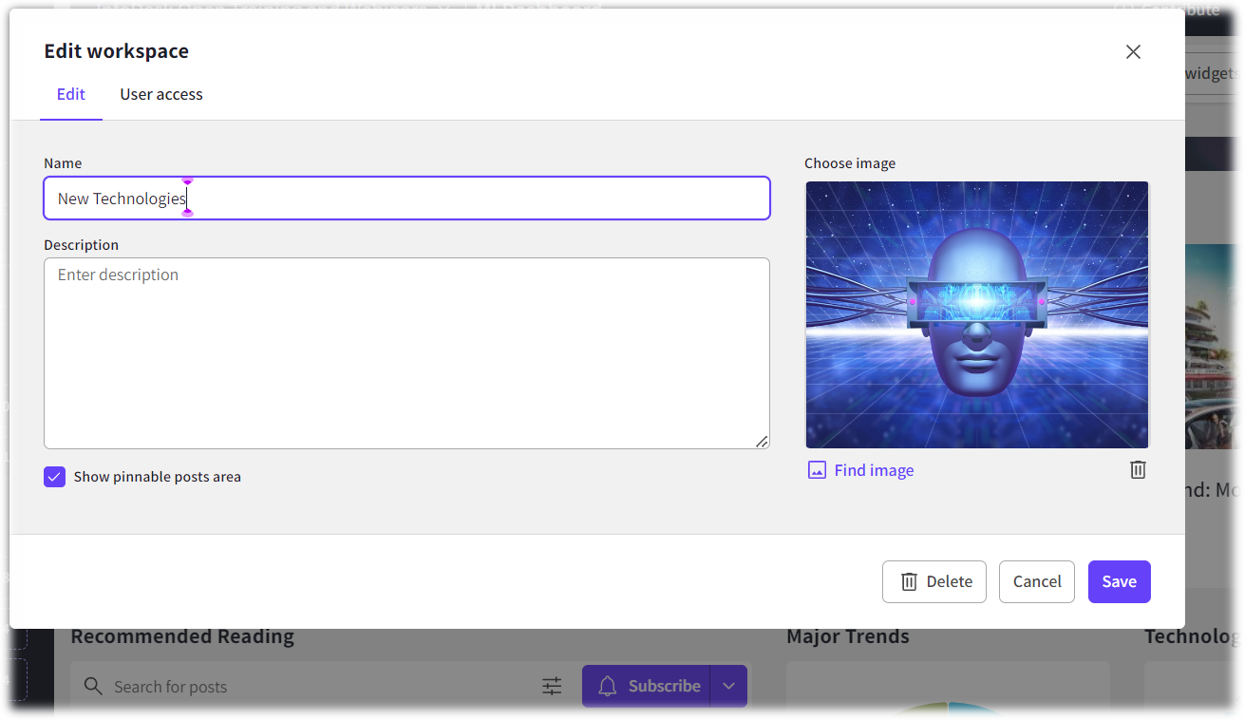Click the bell icon on the Subscribe button
This screenshot has width=1244, height=720.
607,686
